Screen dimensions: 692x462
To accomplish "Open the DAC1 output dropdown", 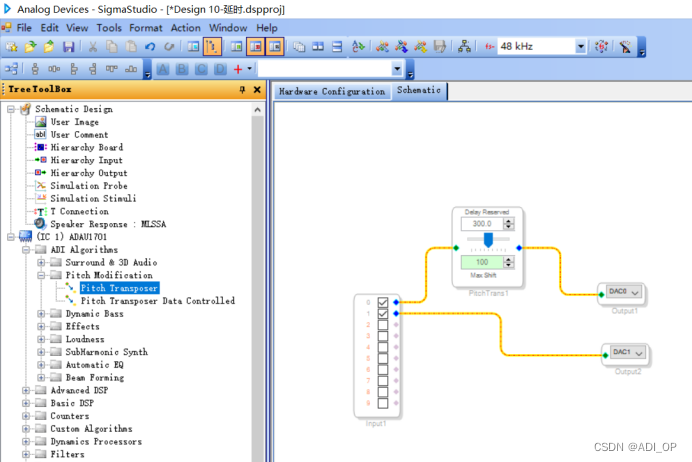I will tap(639, 353).
